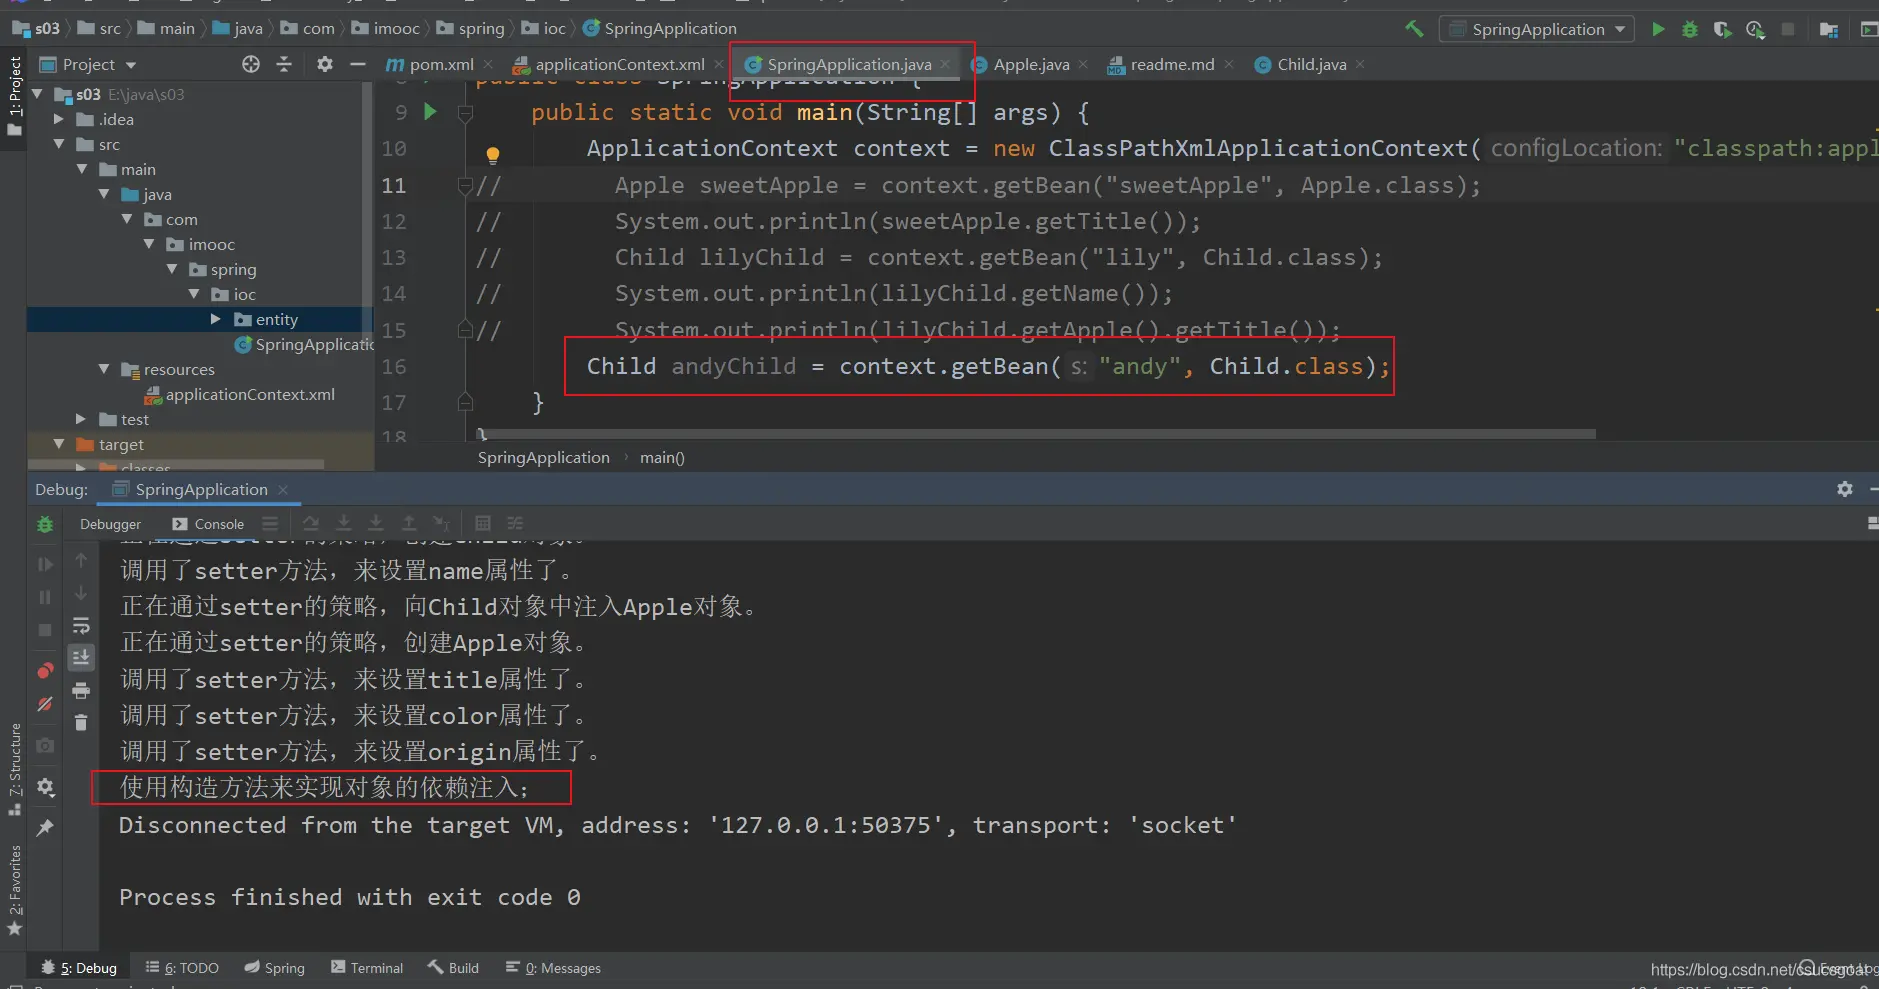Viewport: 1879px width, 989px height.
Task: Switch to the Apple.java editor tab
Action: click(1030, 64)
